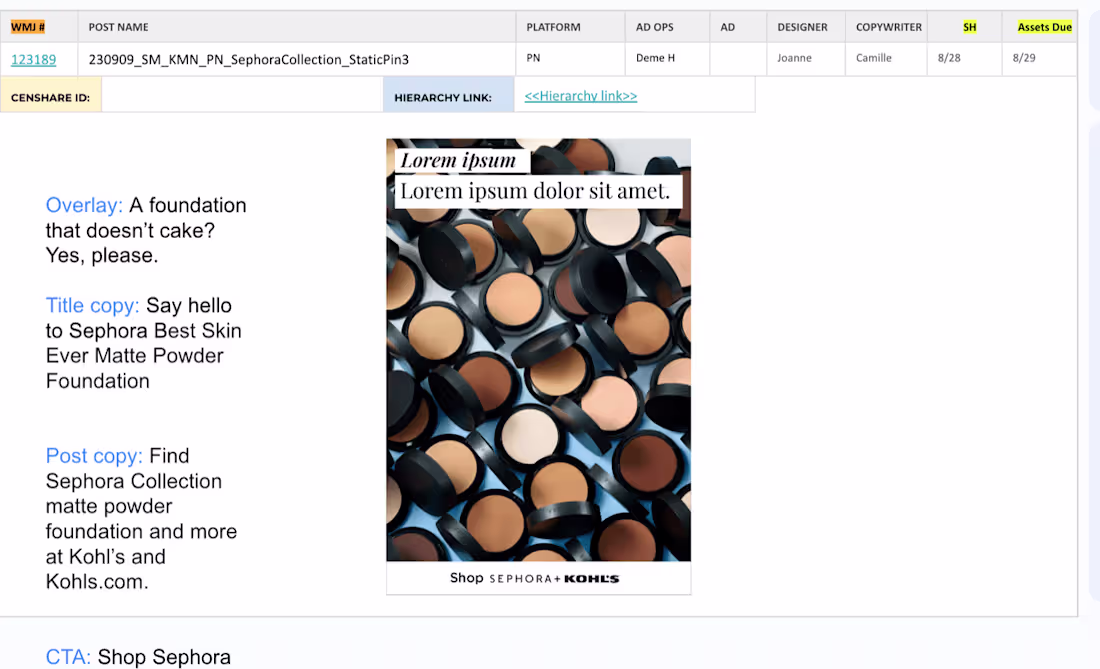Open the 123189 WMJ number link
This screenshot has width=1100, height=669.
(x=34, y=59)
